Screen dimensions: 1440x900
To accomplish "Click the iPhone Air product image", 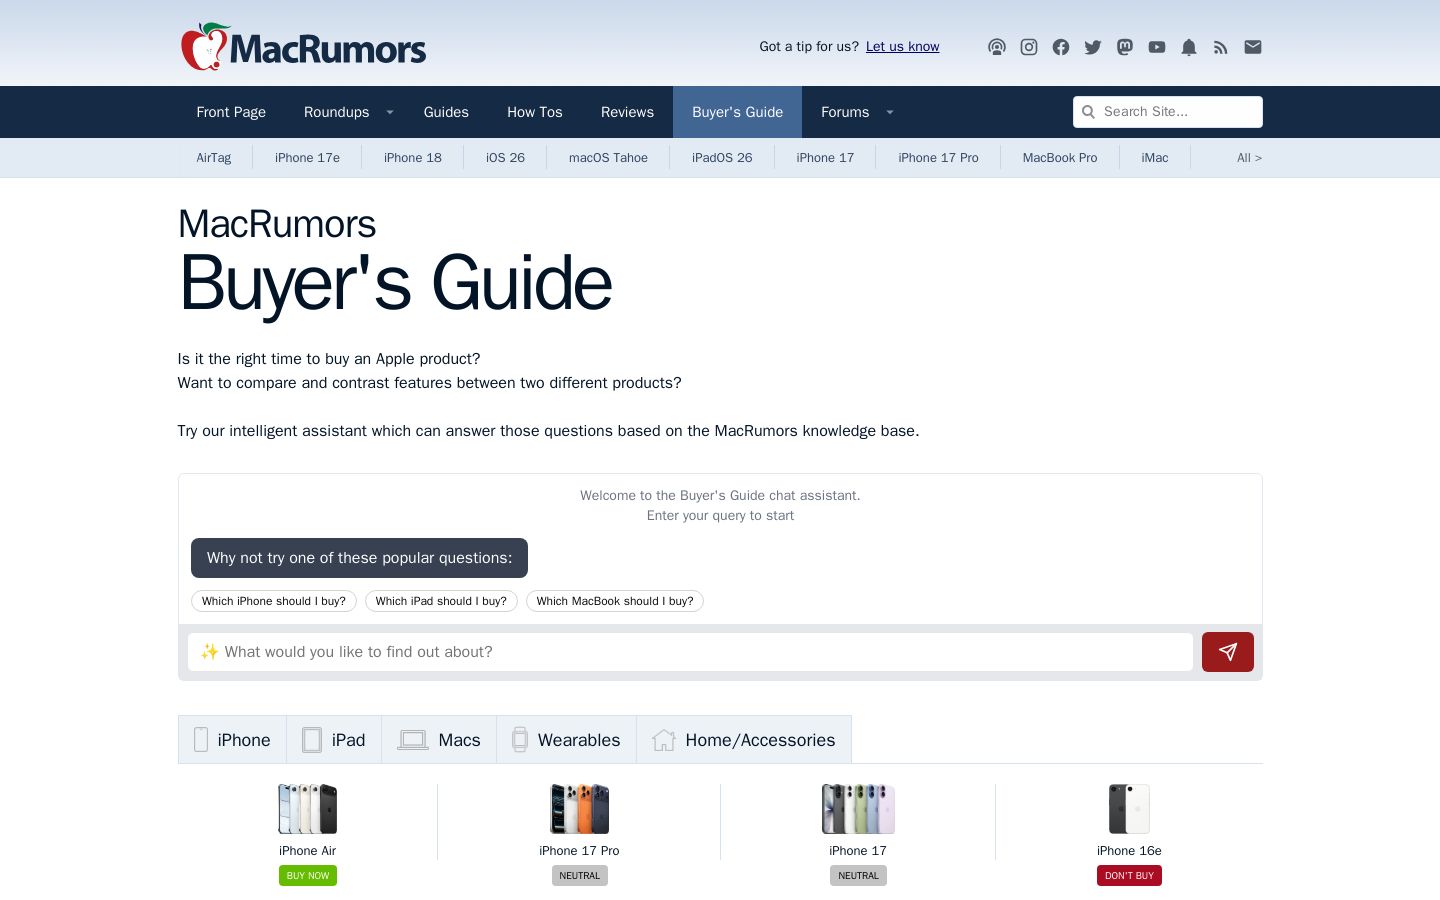I will click(x=308, y=809).
